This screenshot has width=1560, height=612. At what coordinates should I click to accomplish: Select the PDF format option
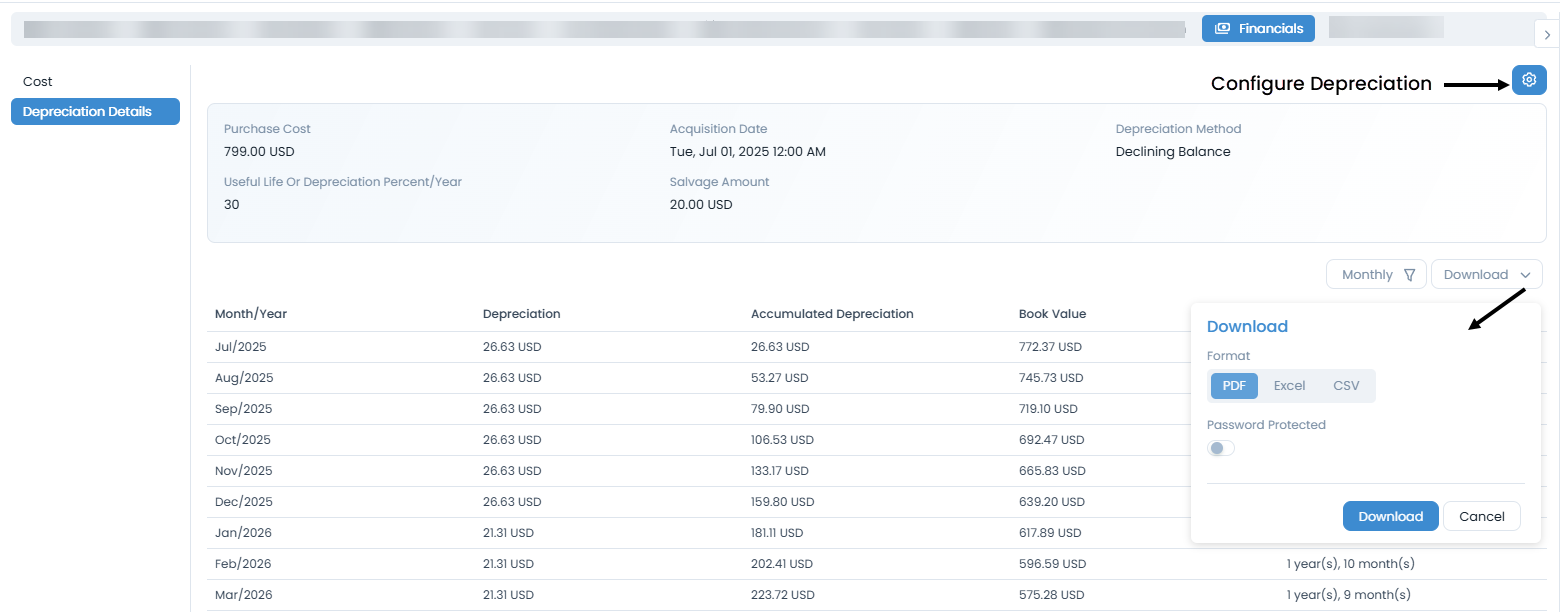click(1233, 385)
